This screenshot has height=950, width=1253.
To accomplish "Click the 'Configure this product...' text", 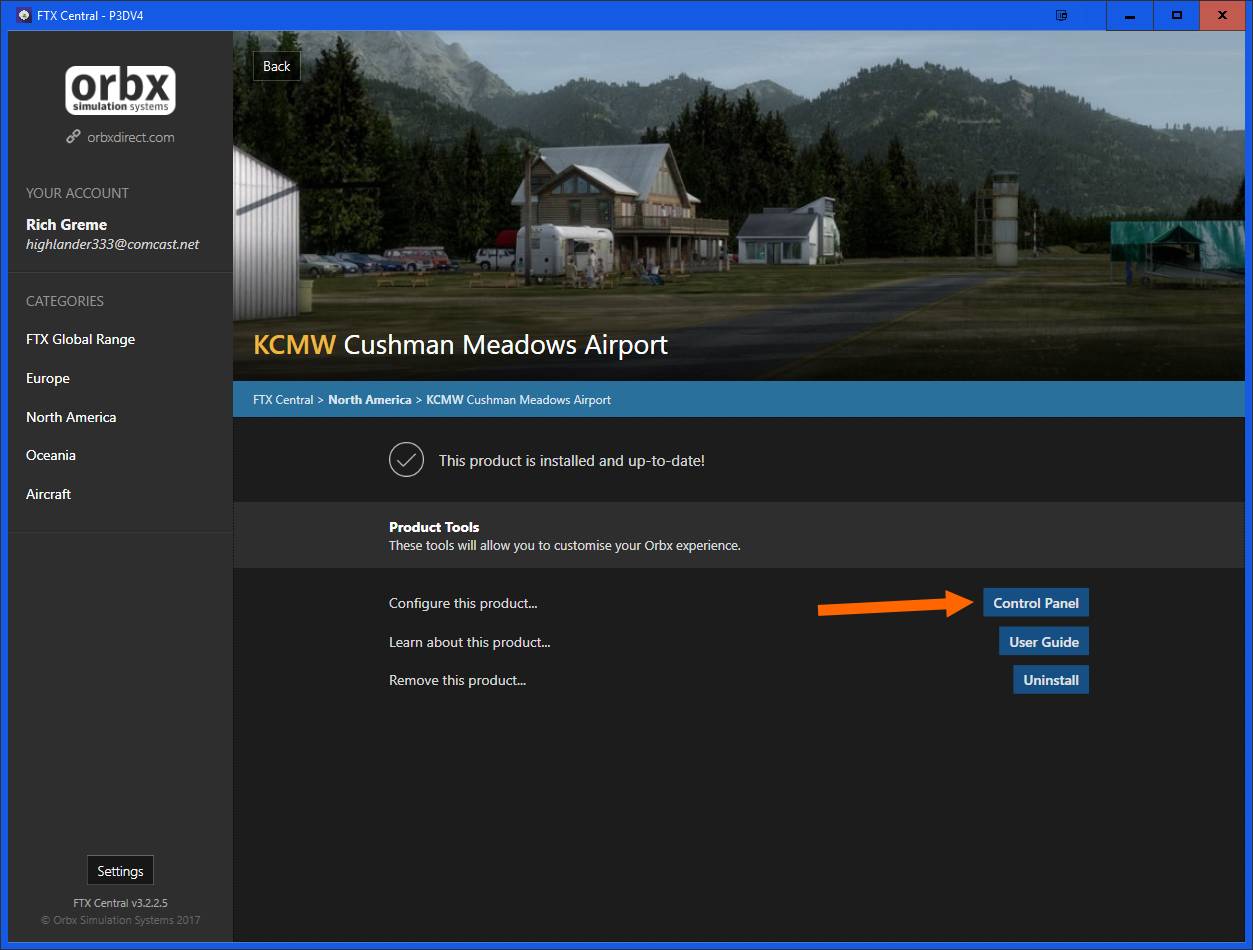I will tap(463, 603).
